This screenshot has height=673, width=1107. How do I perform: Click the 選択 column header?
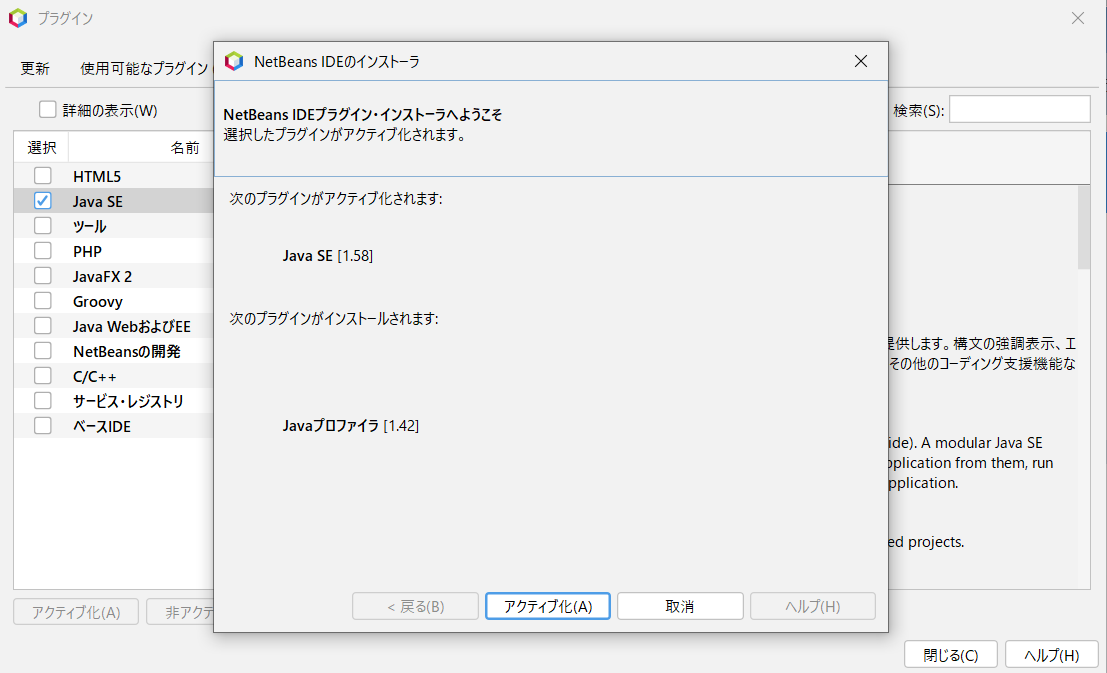[x=42, y=147]
